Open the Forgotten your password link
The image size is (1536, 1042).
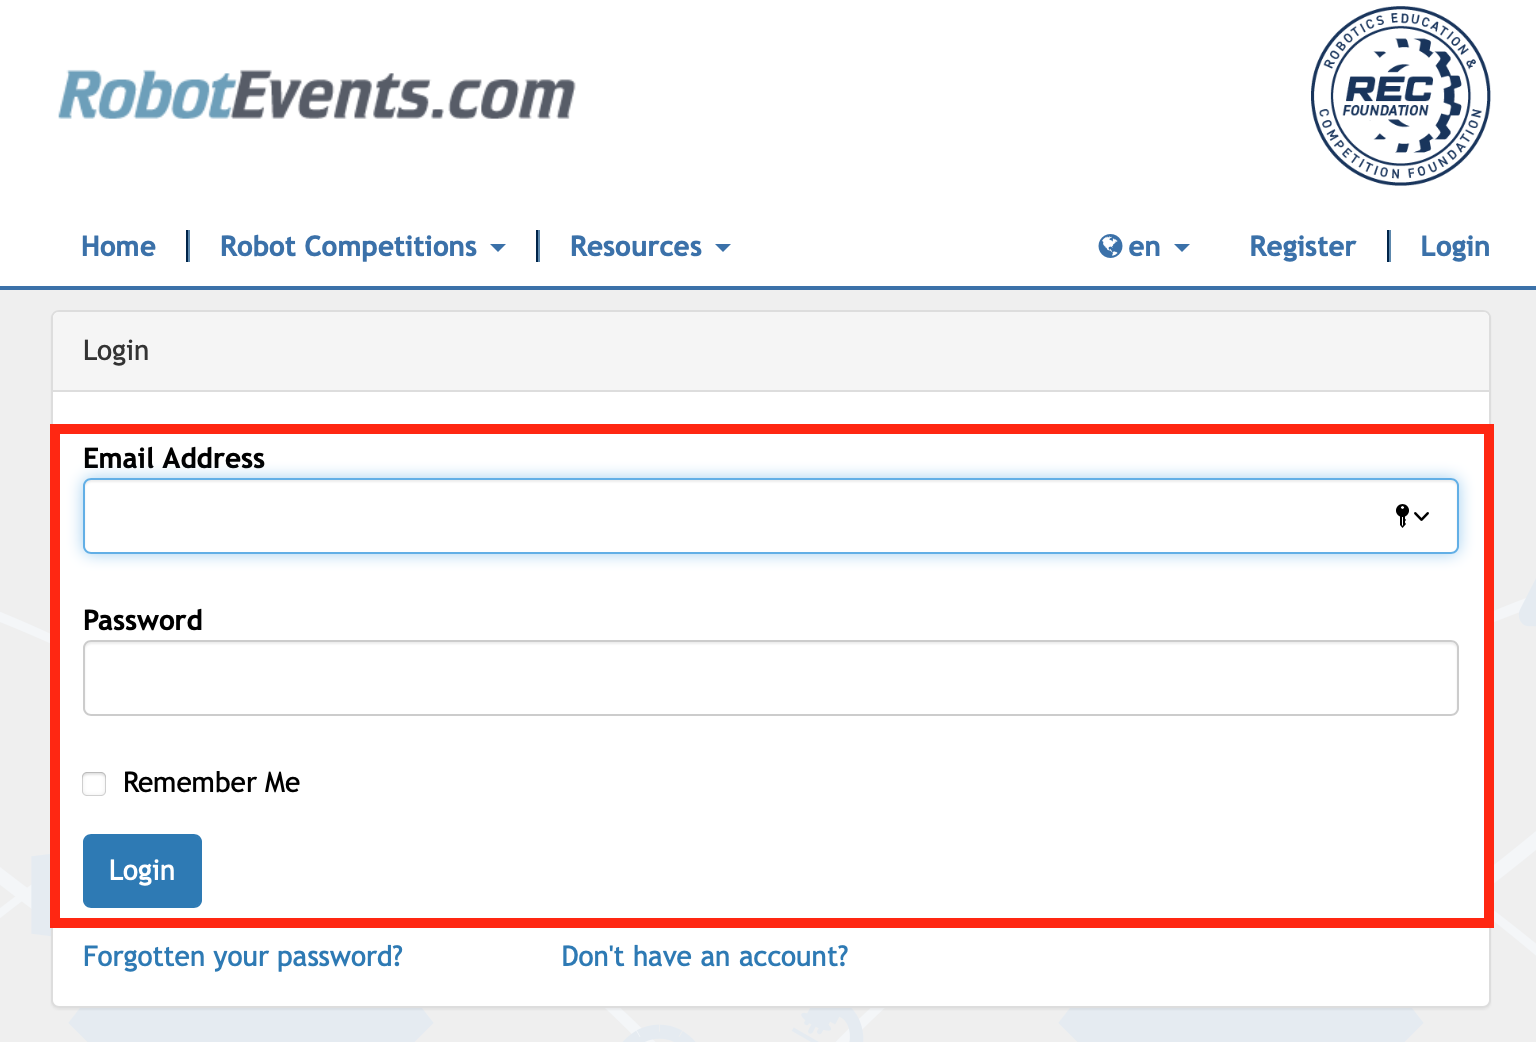click(x=243, y=957)
